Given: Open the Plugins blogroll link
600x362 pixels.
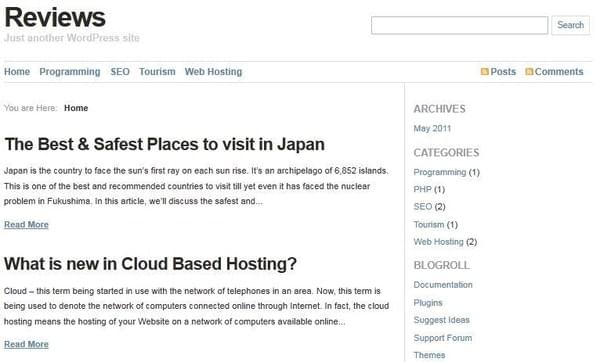Looking at the screenshot, I should [x=428, y=303].
